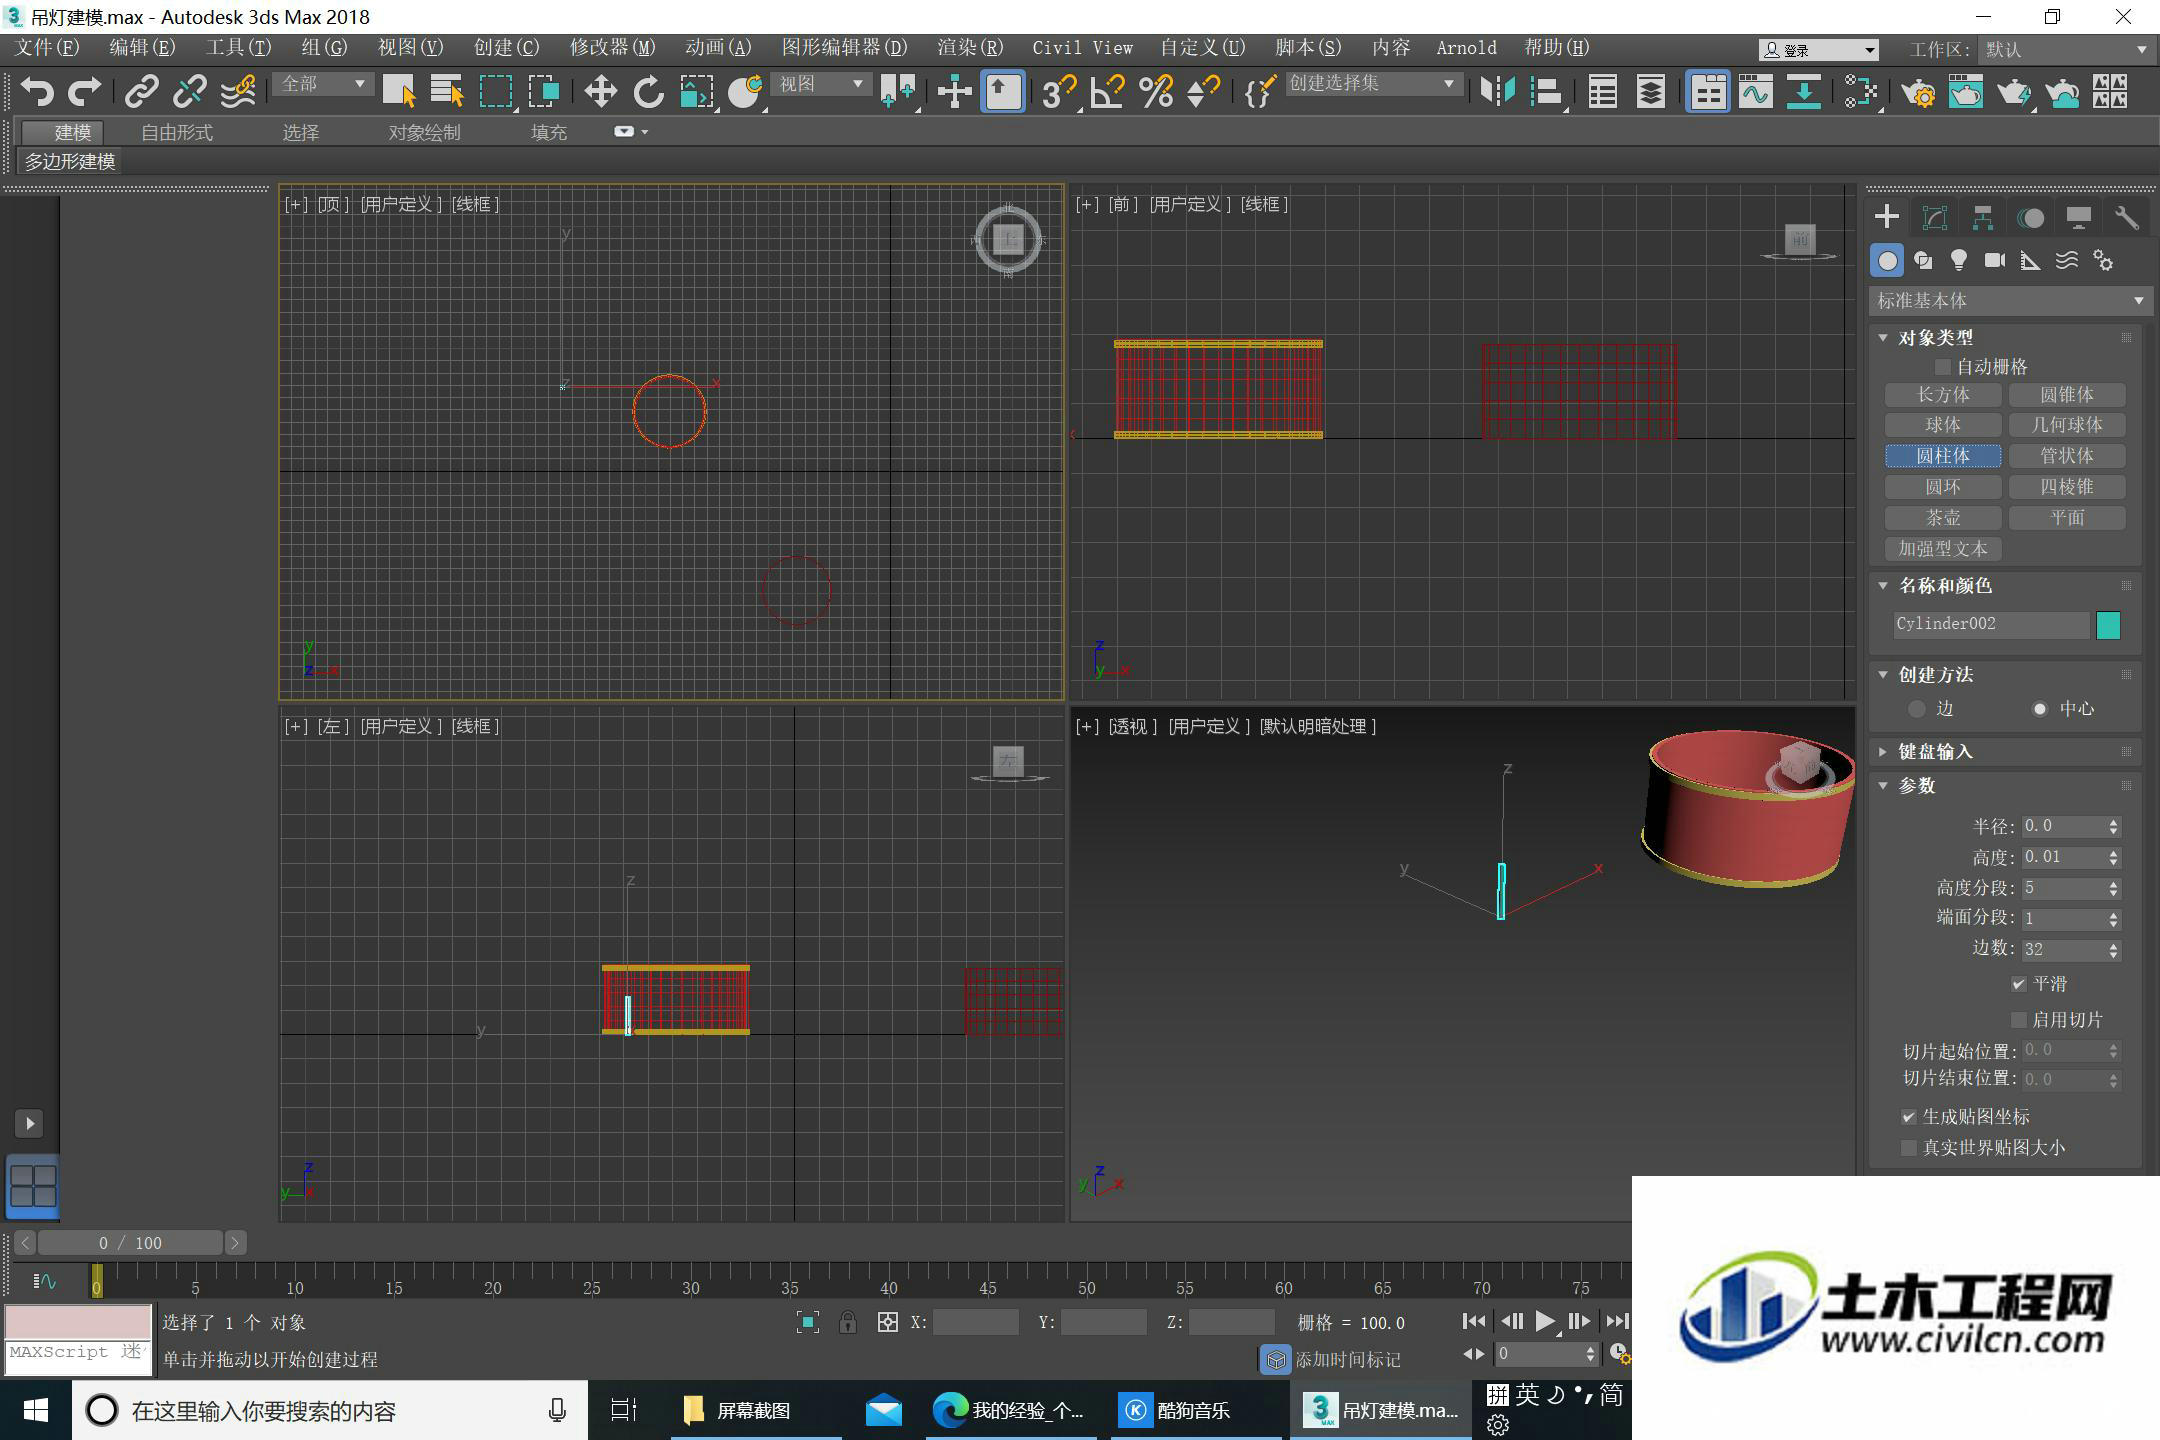Open the Utilities wrench panel tab
2160x1440 pixels.
2127,218
